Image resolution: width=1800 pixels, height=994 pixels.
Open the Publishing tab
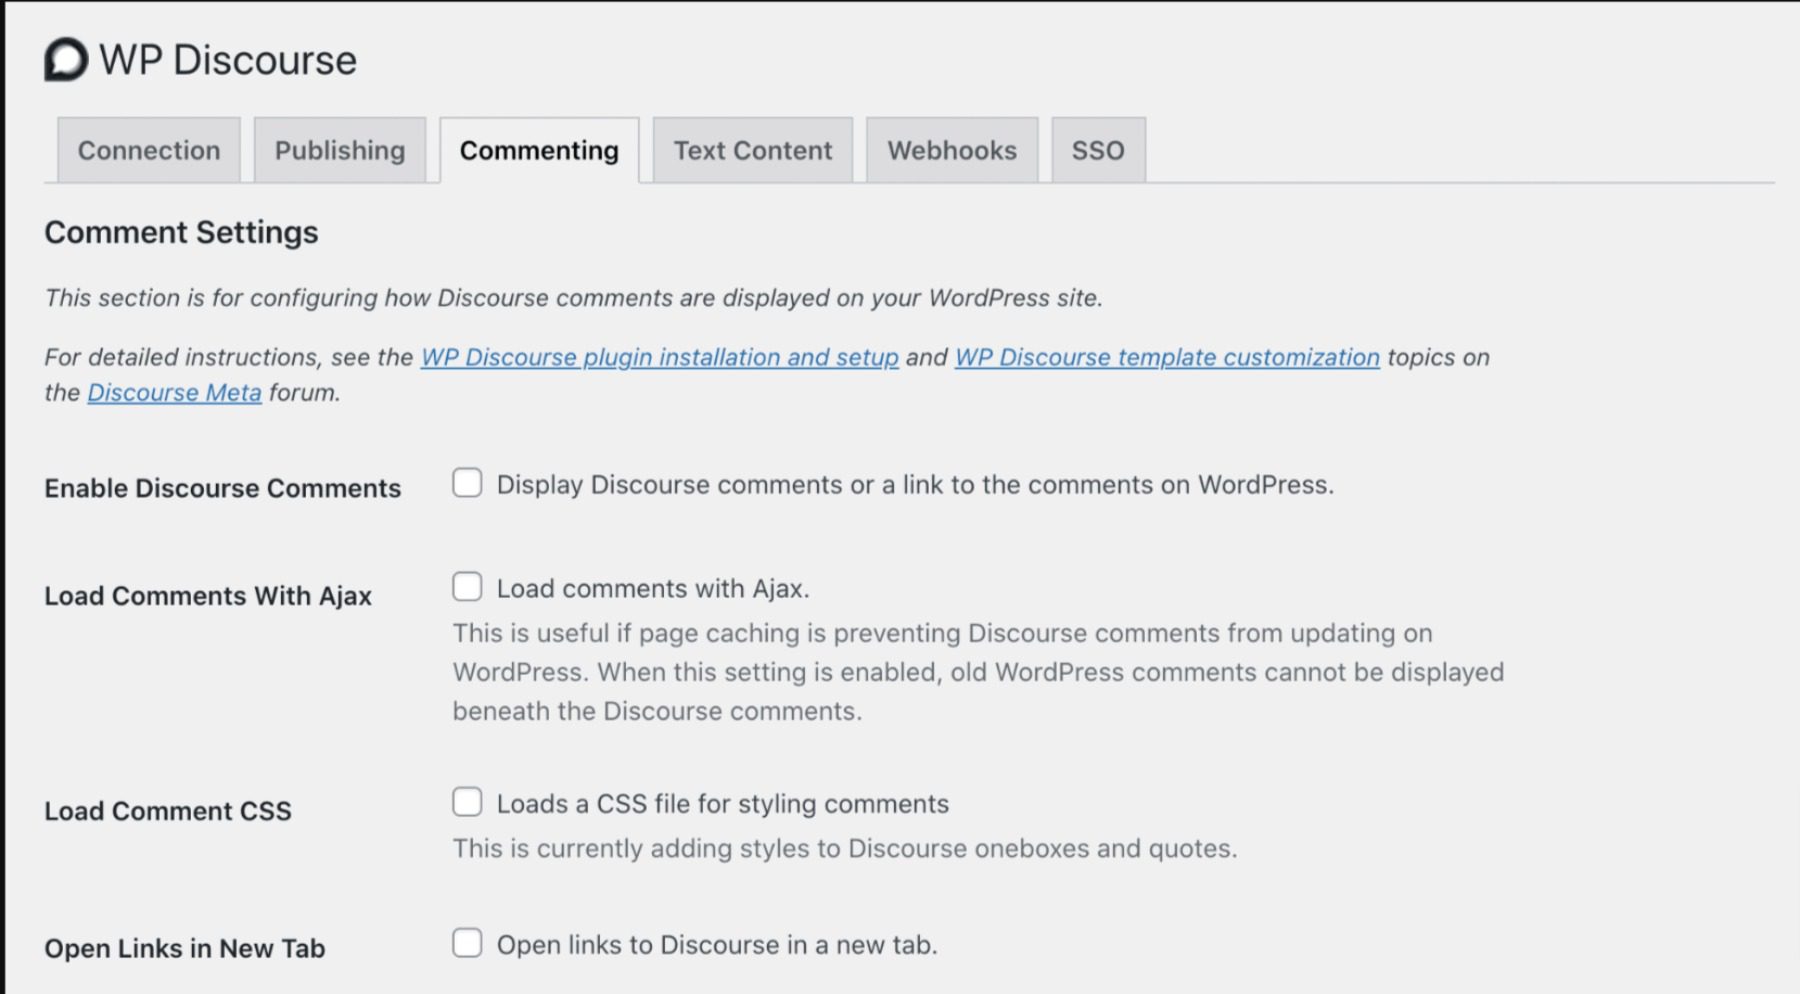coord(339,150)
